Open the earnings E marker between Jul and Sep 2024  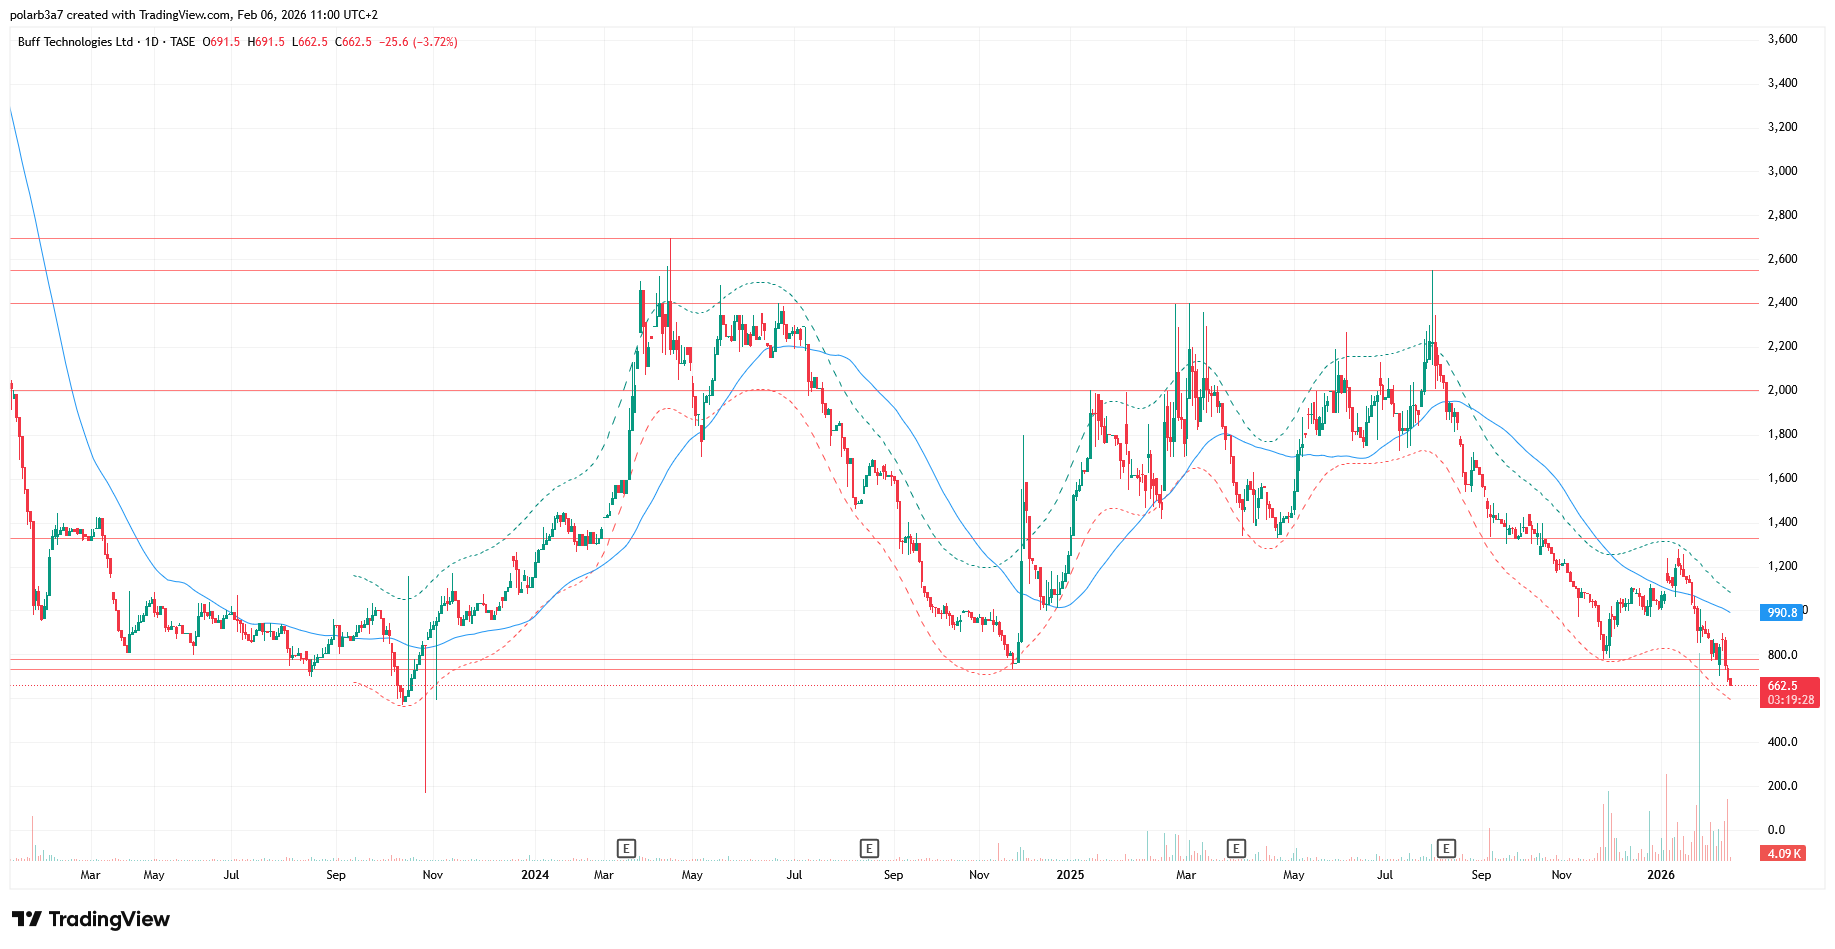pos(869,849)
